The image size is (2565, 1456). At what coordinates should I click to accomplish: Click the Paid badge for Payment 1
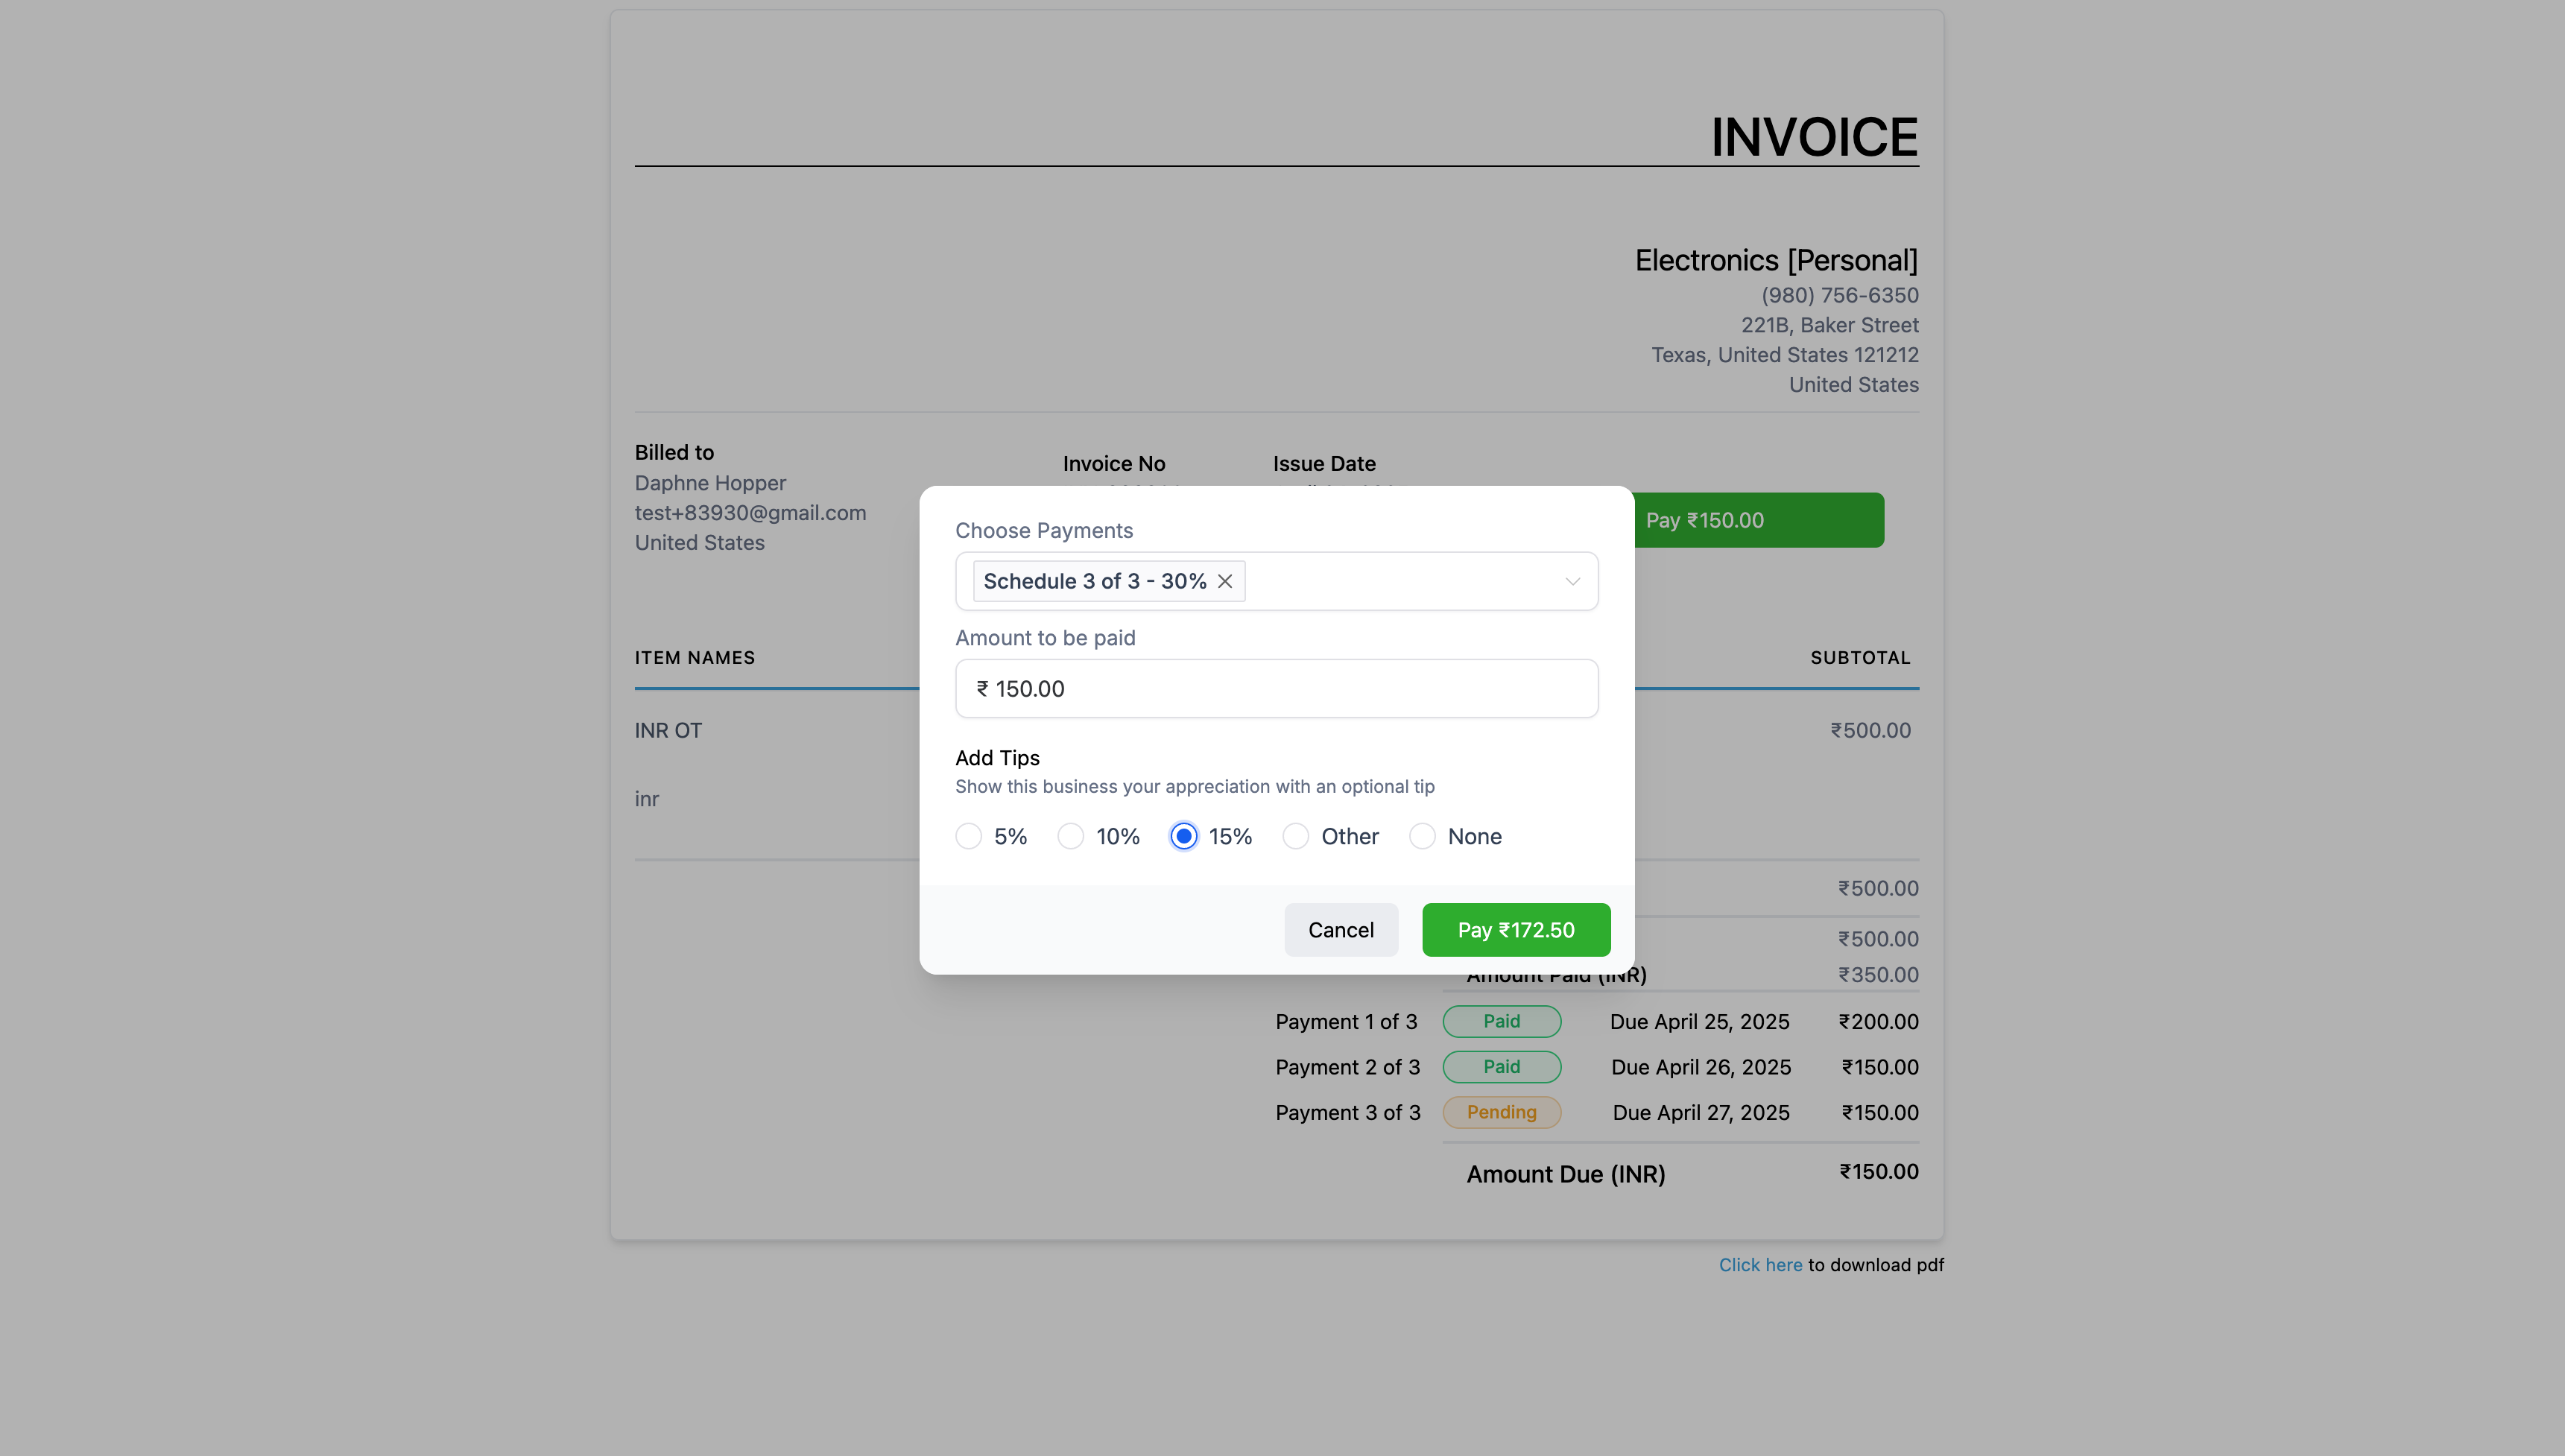pos(1501,1021)
